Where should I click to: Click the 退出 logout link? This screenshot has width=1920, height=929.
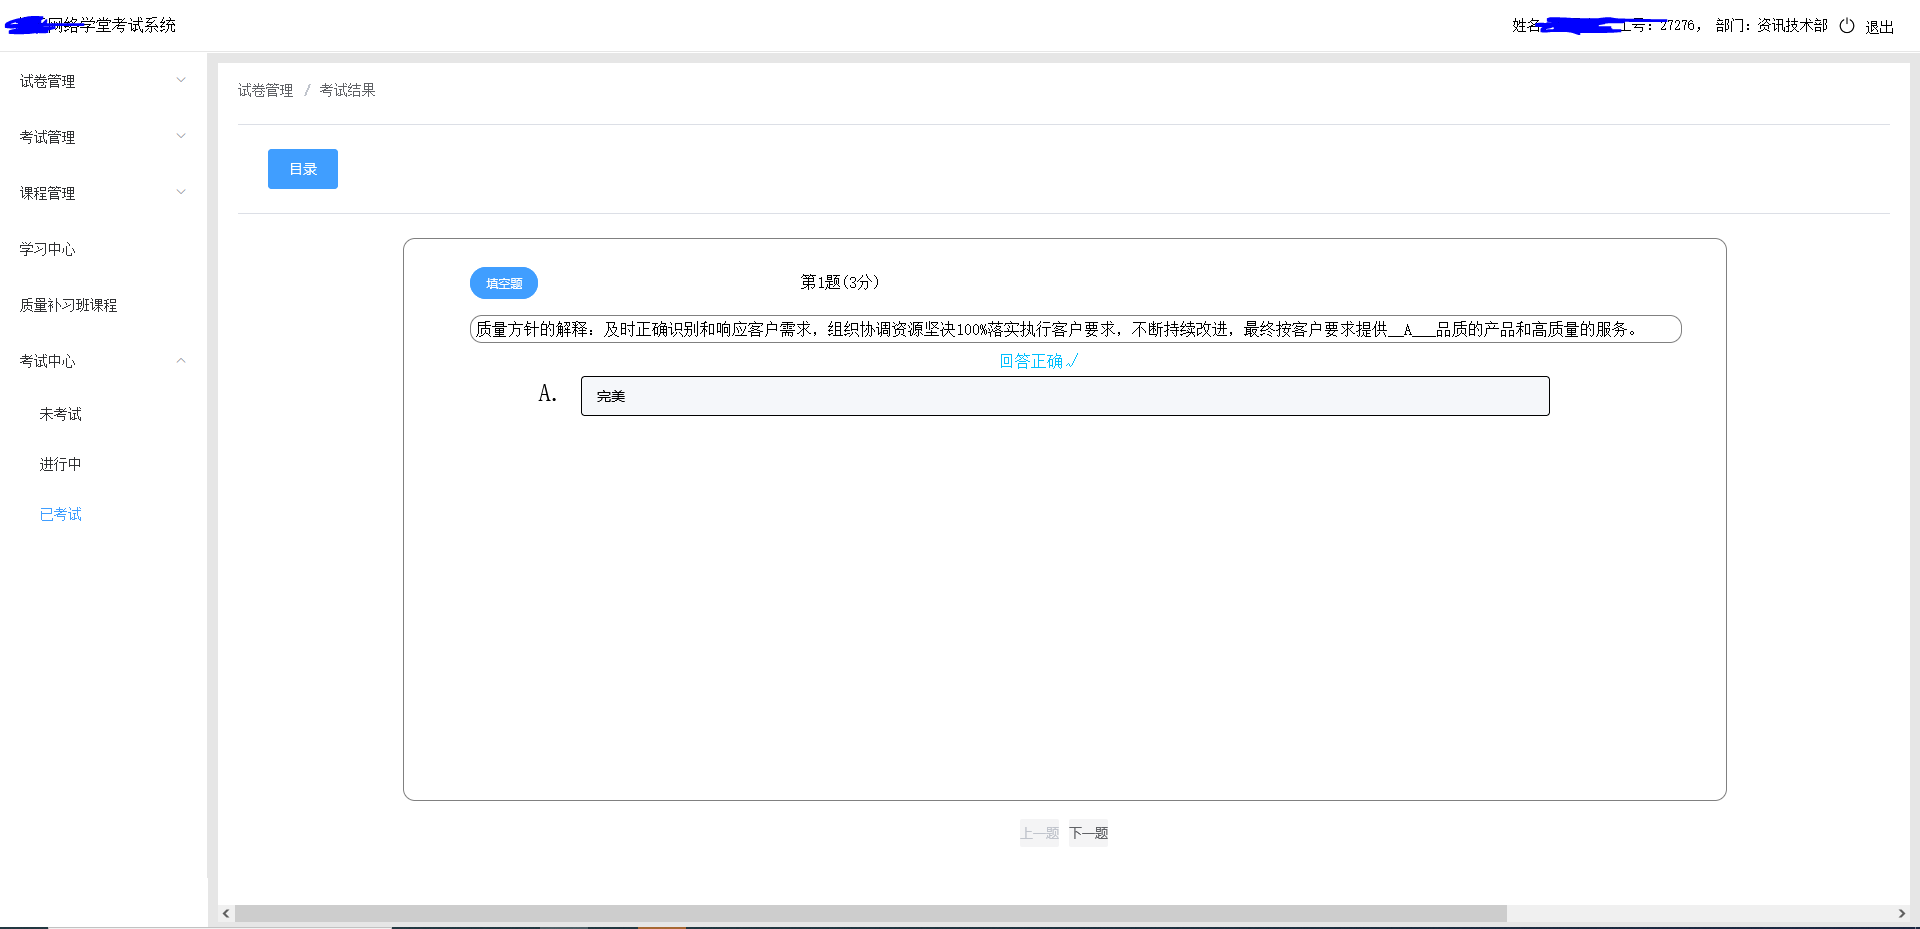(1879, 27)
